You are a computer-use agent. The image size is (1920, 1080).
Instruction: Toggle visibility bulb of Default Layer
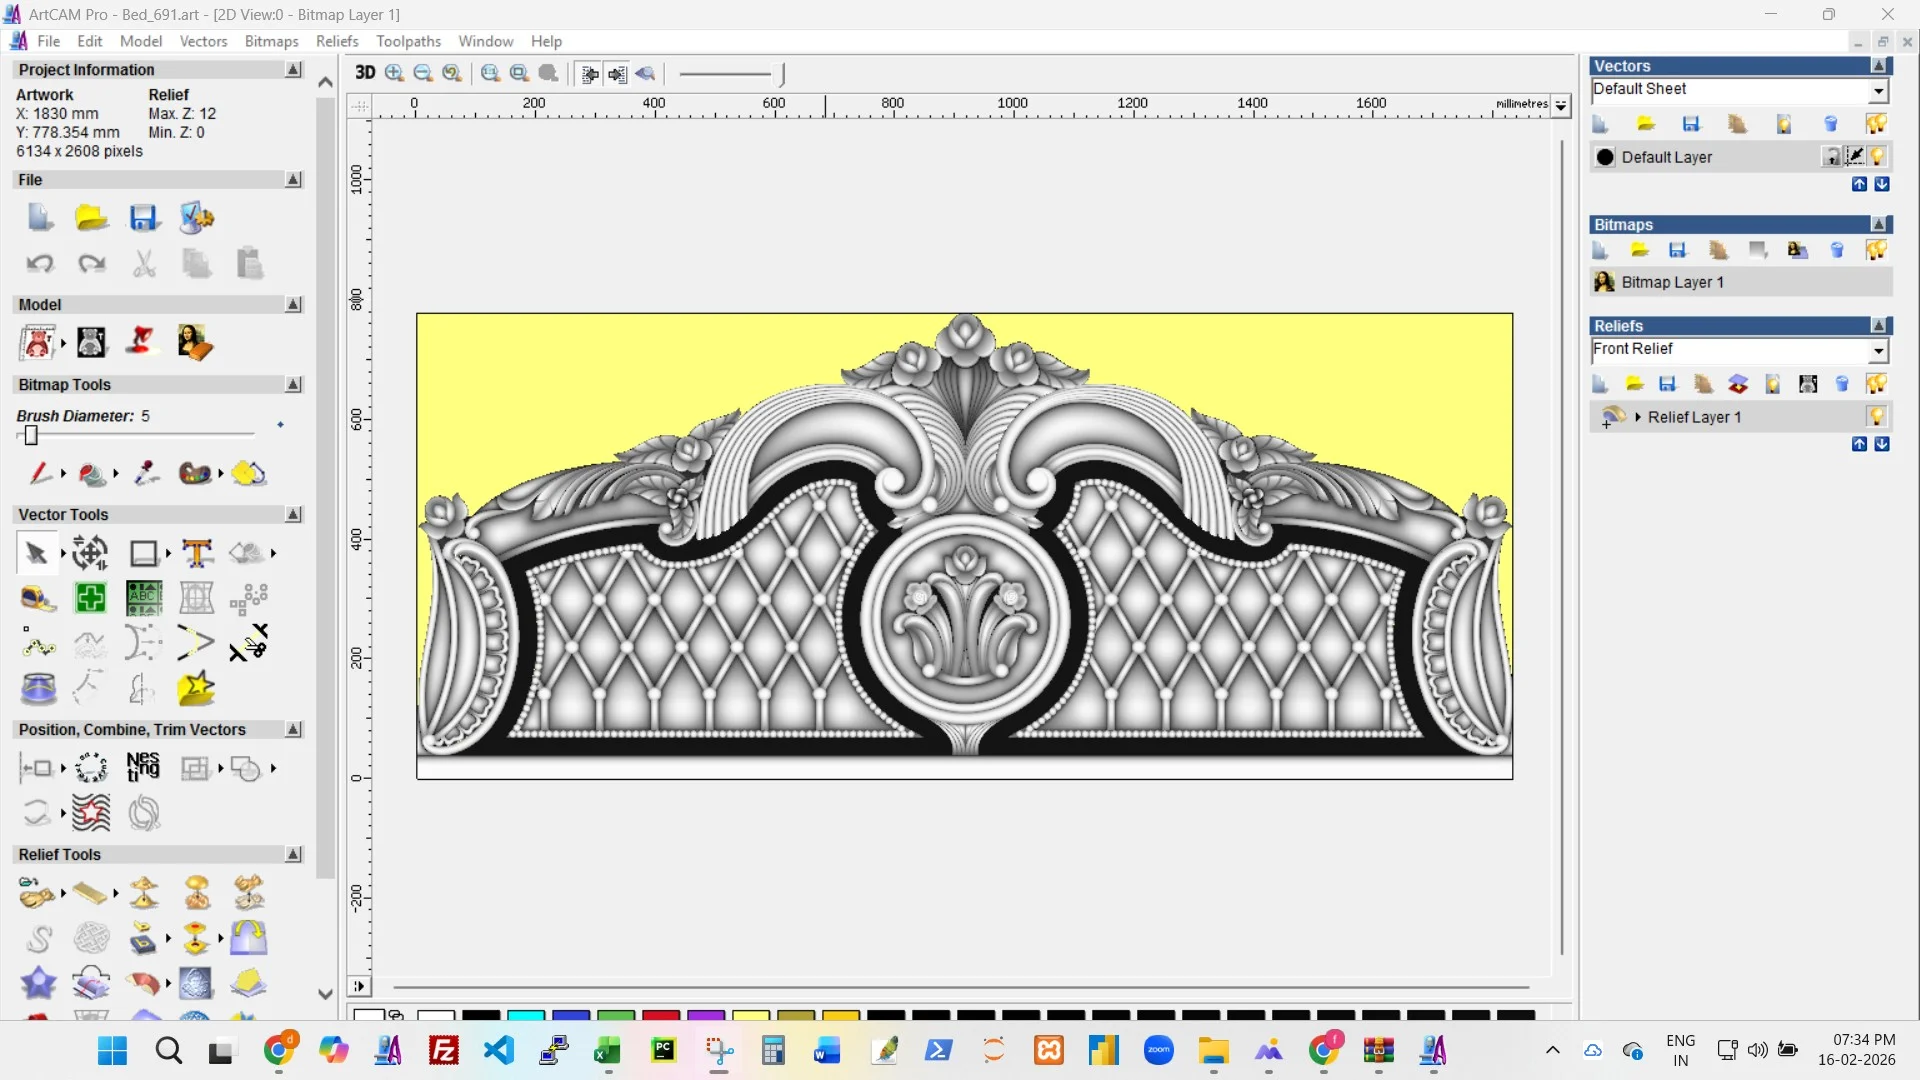point(1878,157)
